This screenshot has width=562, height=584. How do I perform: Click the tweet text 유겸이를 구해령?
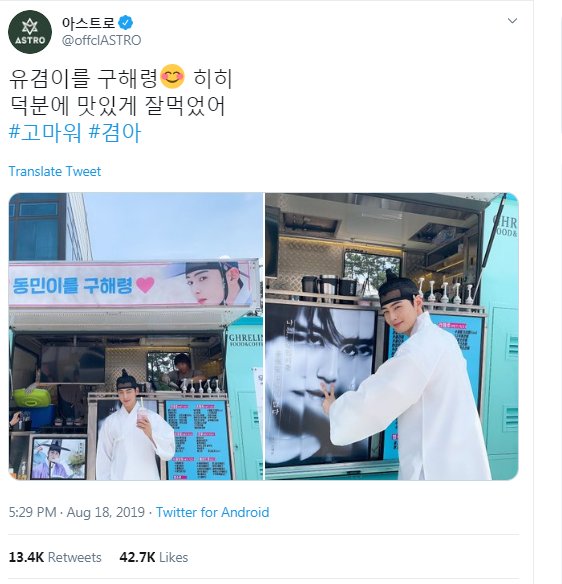(83, 79)
